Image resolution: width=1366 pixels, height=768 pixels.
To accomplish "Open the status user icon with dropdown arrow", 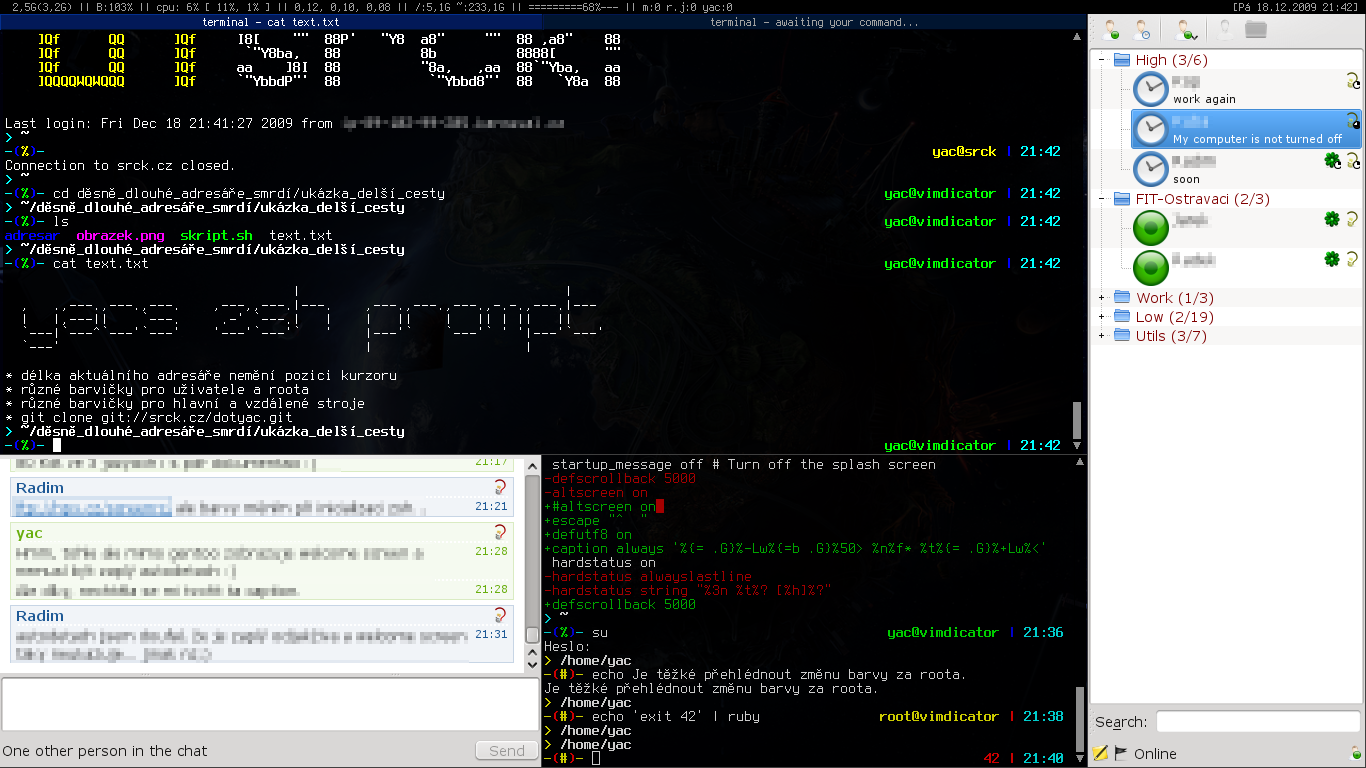I will (1187, 30).
